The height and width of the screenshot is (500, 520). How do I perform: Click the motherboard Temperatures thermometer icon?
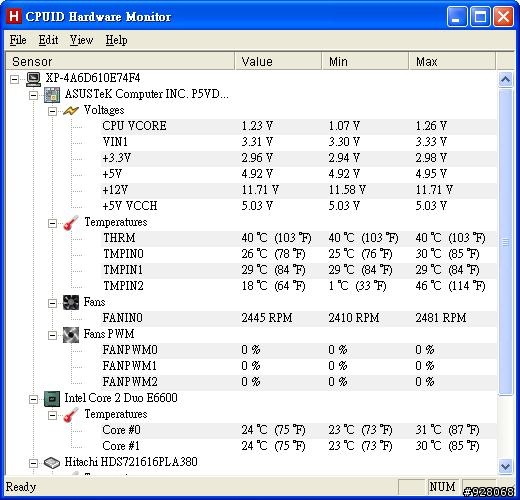[71, 223]
